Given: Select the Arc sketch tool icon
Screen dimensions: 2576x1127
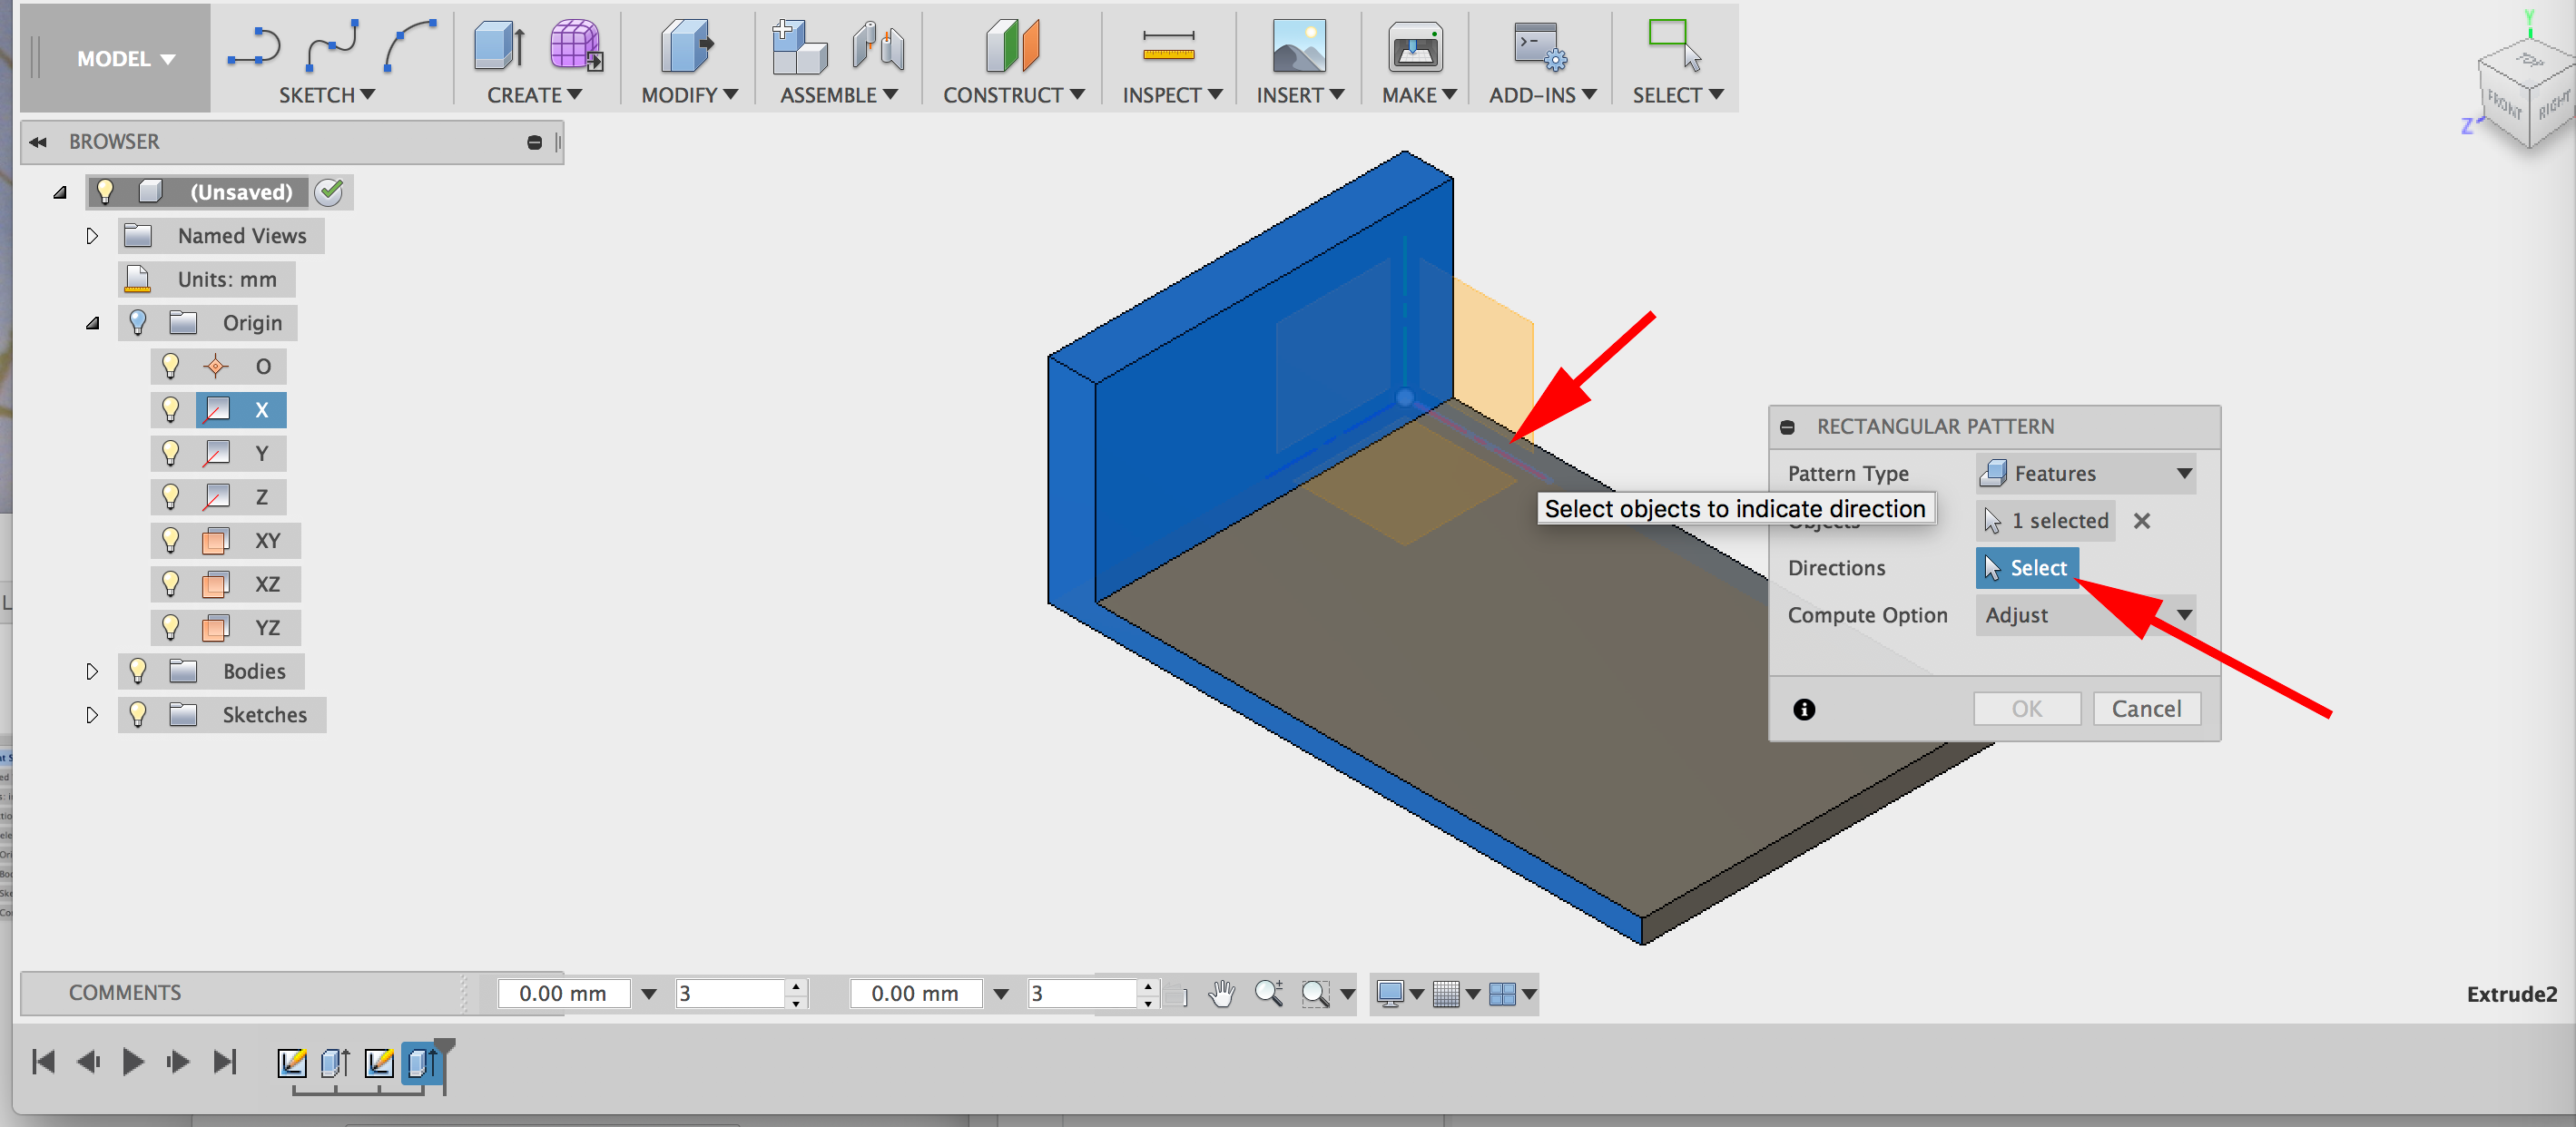Looking at the screenshot, I should coord(410,46).
